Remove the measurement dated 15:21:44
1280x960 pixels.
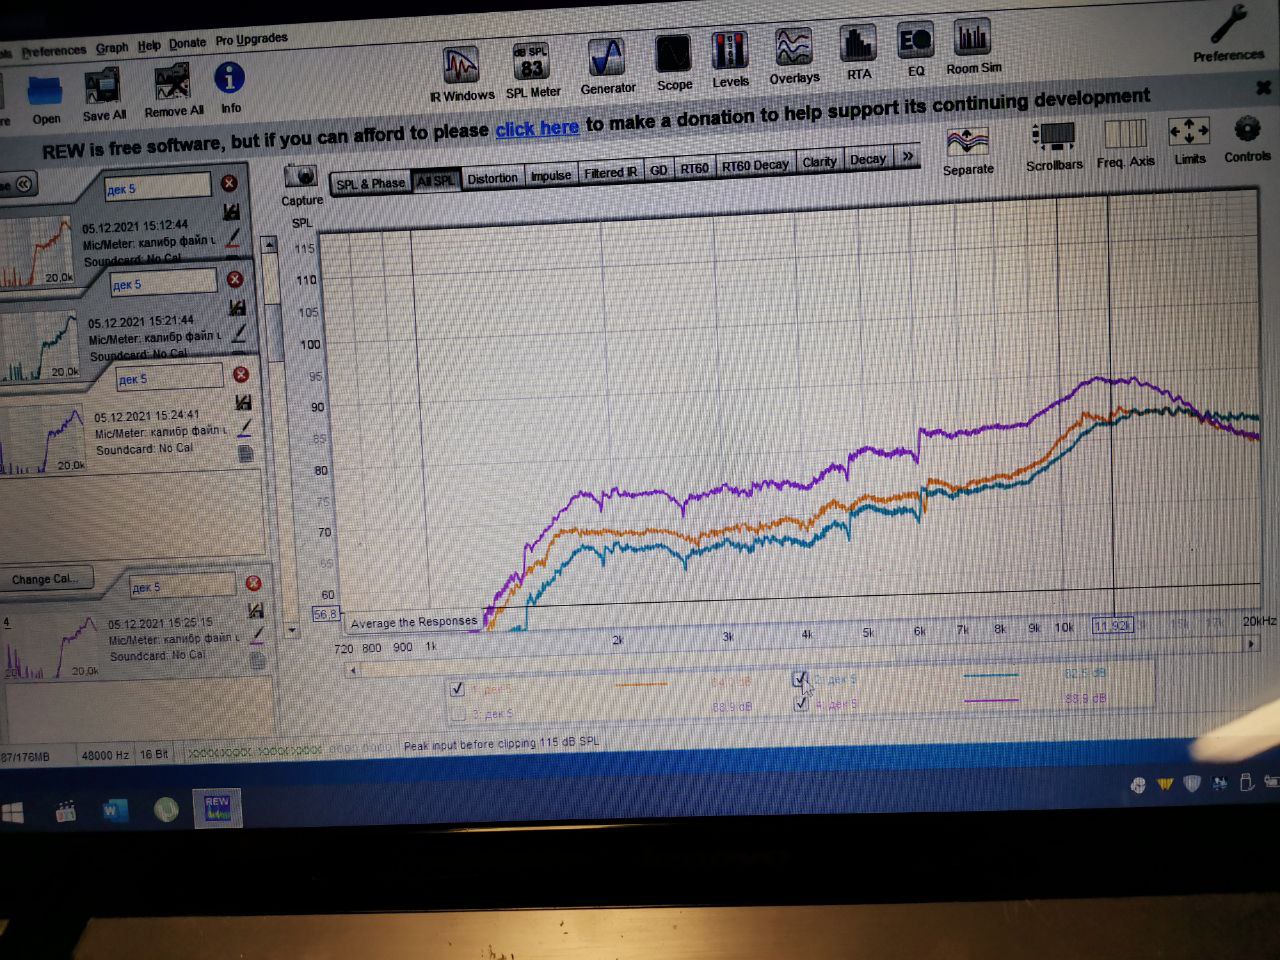tap(235, 279)
